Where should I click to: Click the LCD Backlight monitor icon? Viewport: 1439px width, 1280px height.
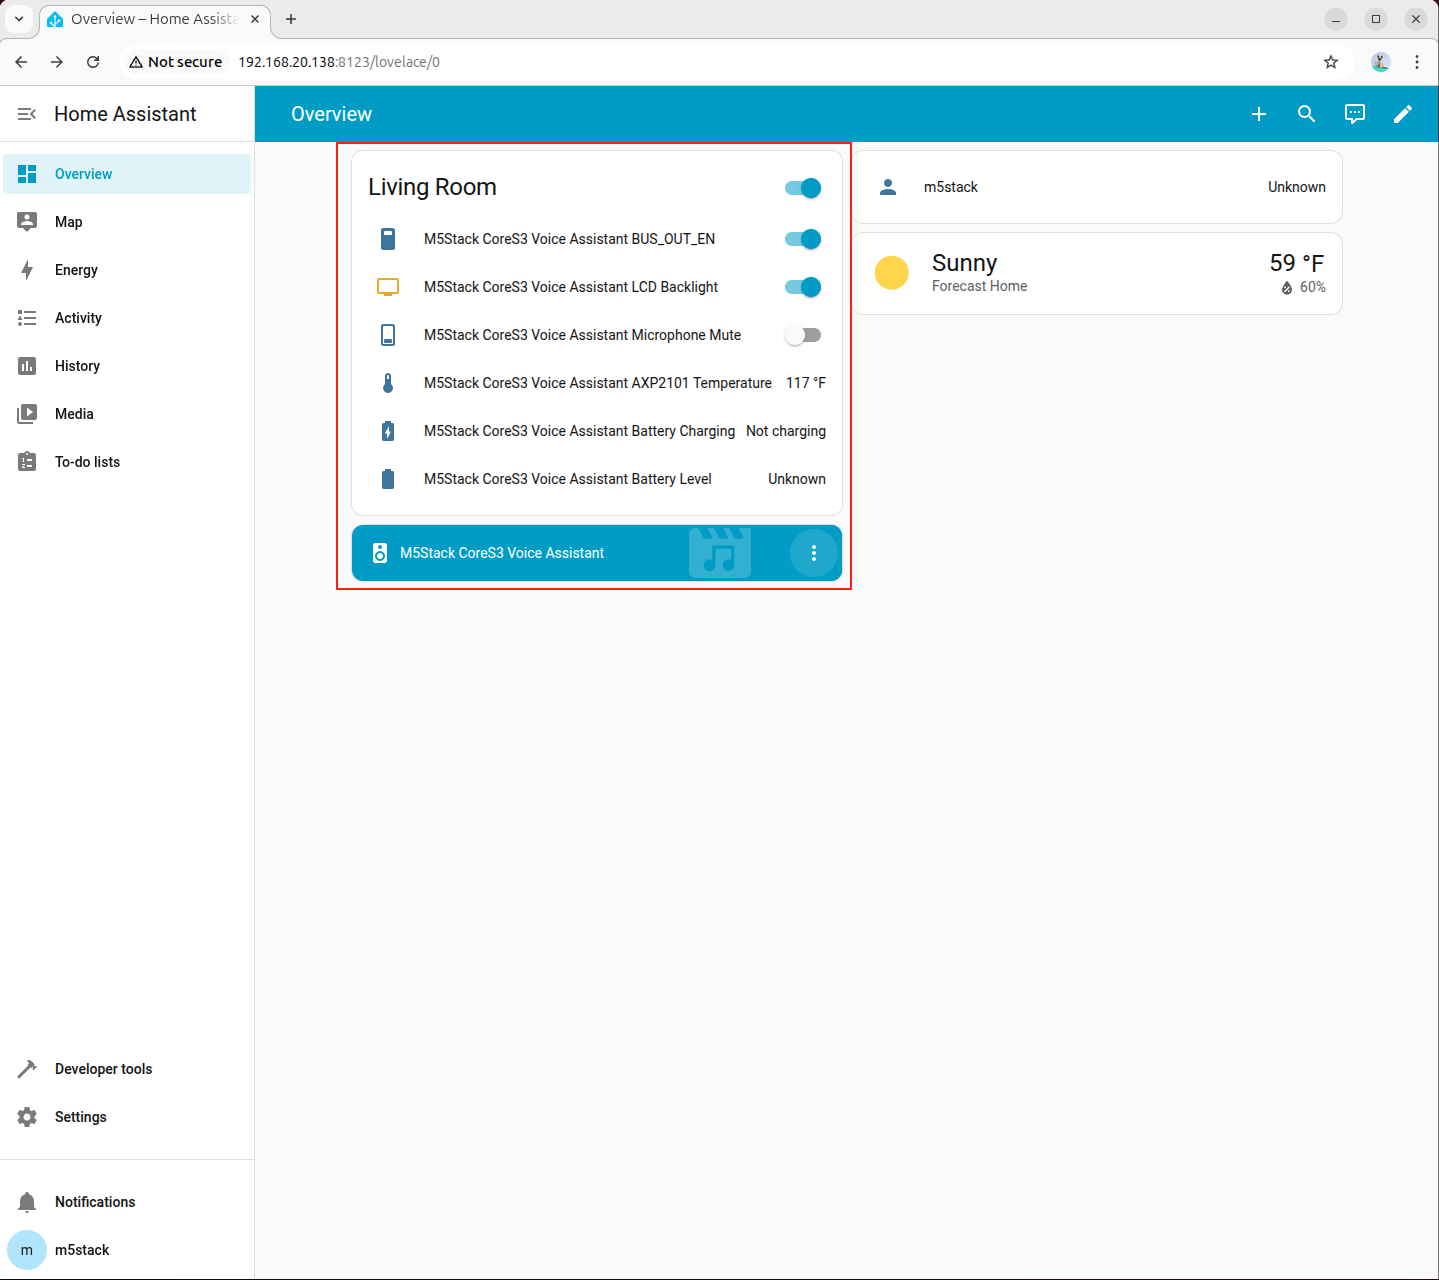(x=388, y=287)
